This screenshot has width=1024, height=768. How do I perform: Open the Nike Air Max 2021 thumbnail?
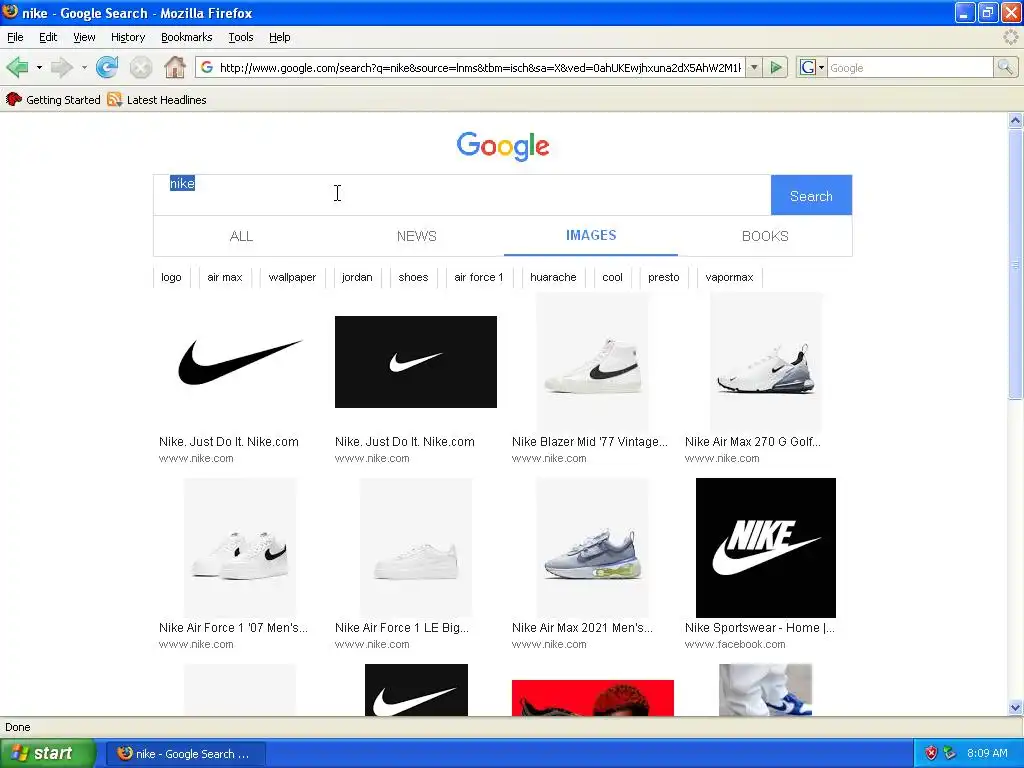(592, 547)
